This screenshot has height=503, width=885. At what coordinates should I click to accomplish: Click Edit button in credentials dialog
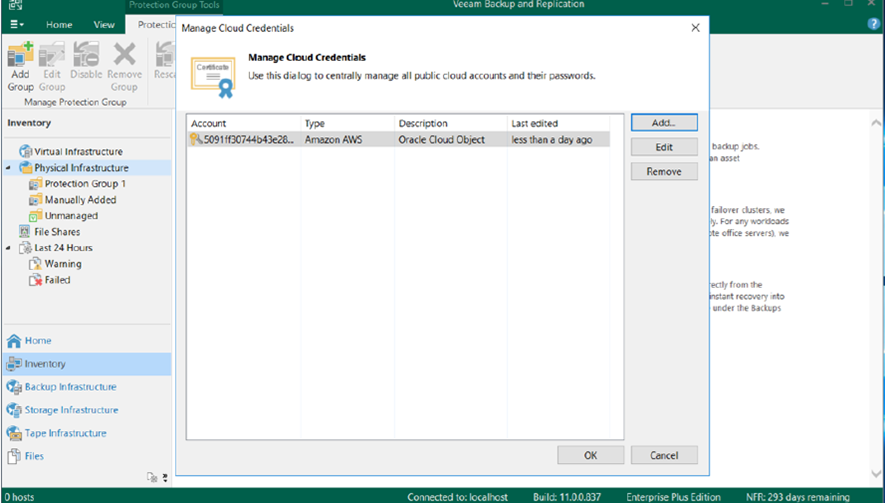click(664, 147)
